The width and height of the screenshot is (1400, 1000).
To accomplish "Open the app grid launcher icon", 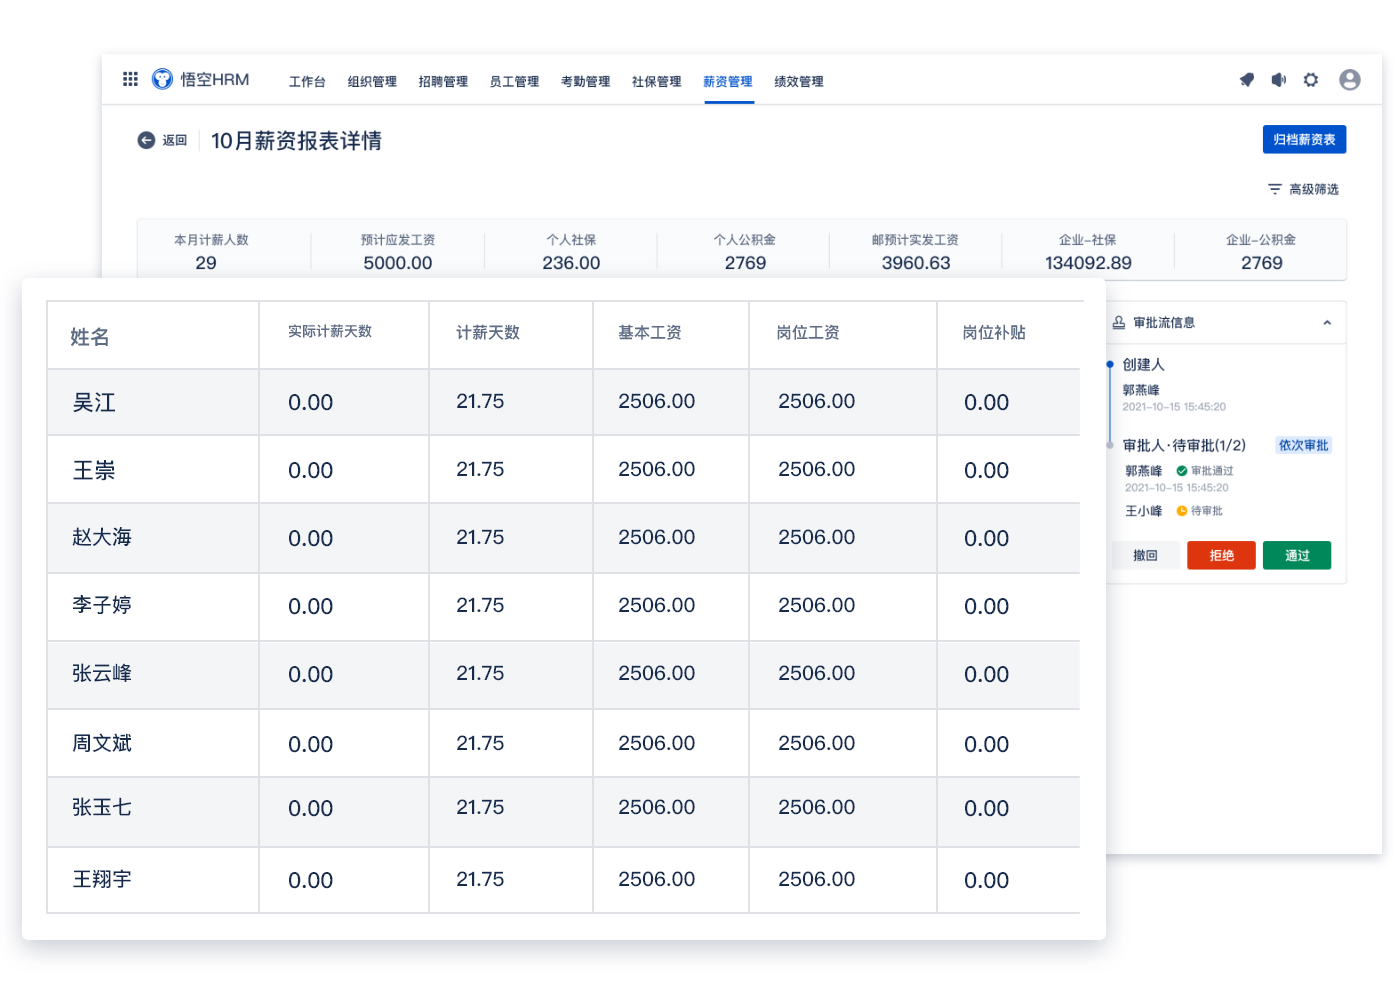I will pos(130,79).
